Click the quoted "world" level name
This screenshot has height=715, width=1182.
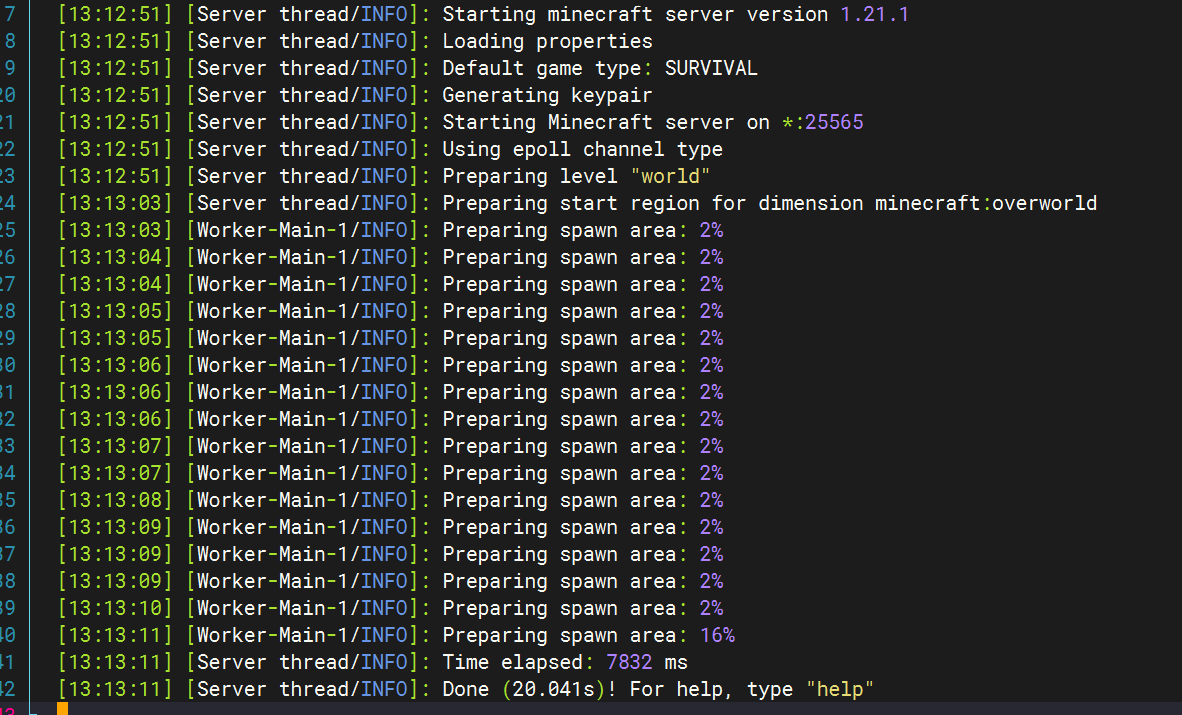670,176
